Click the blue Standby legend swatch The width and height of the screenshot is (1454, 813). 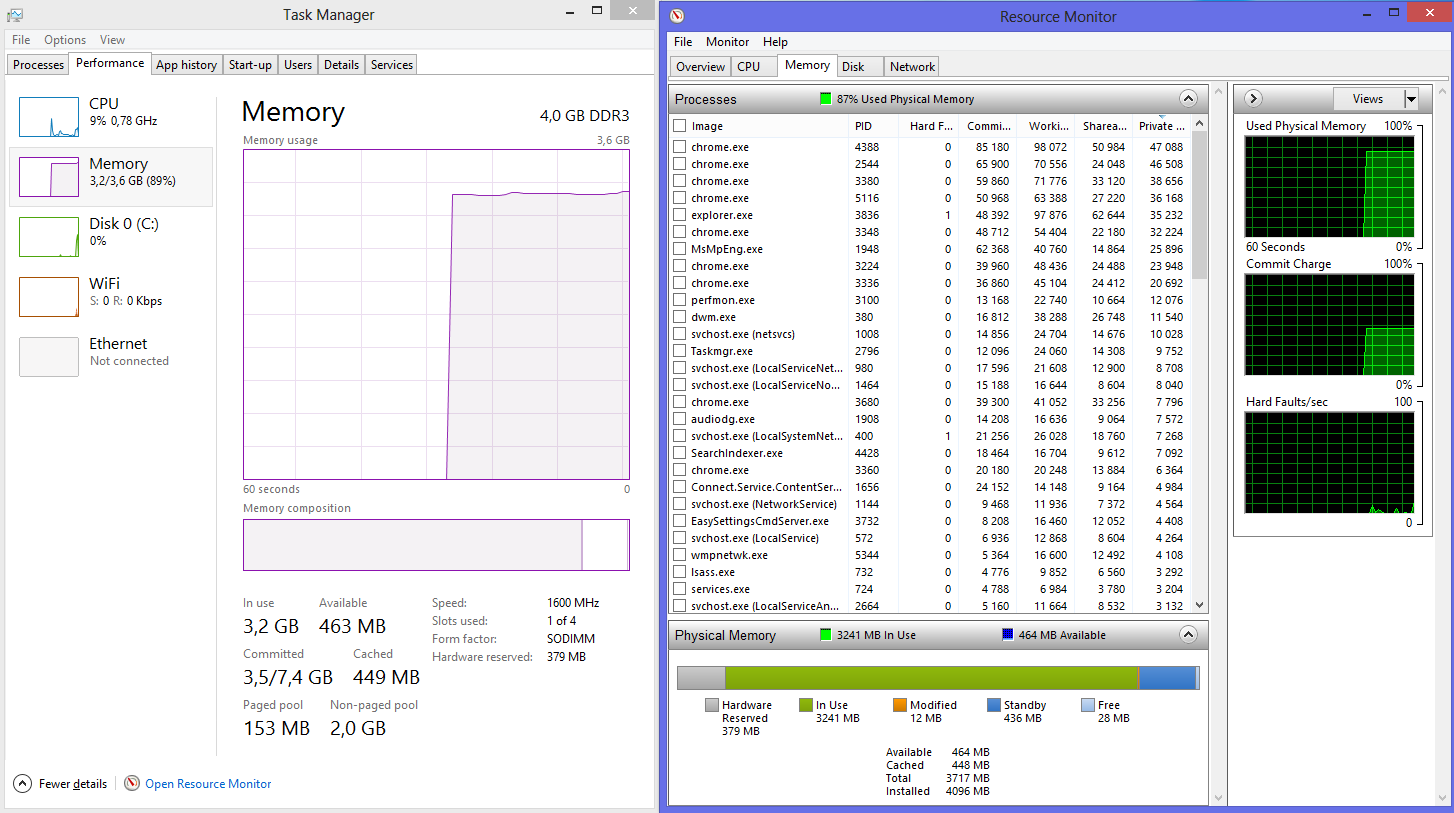(994, 705)
